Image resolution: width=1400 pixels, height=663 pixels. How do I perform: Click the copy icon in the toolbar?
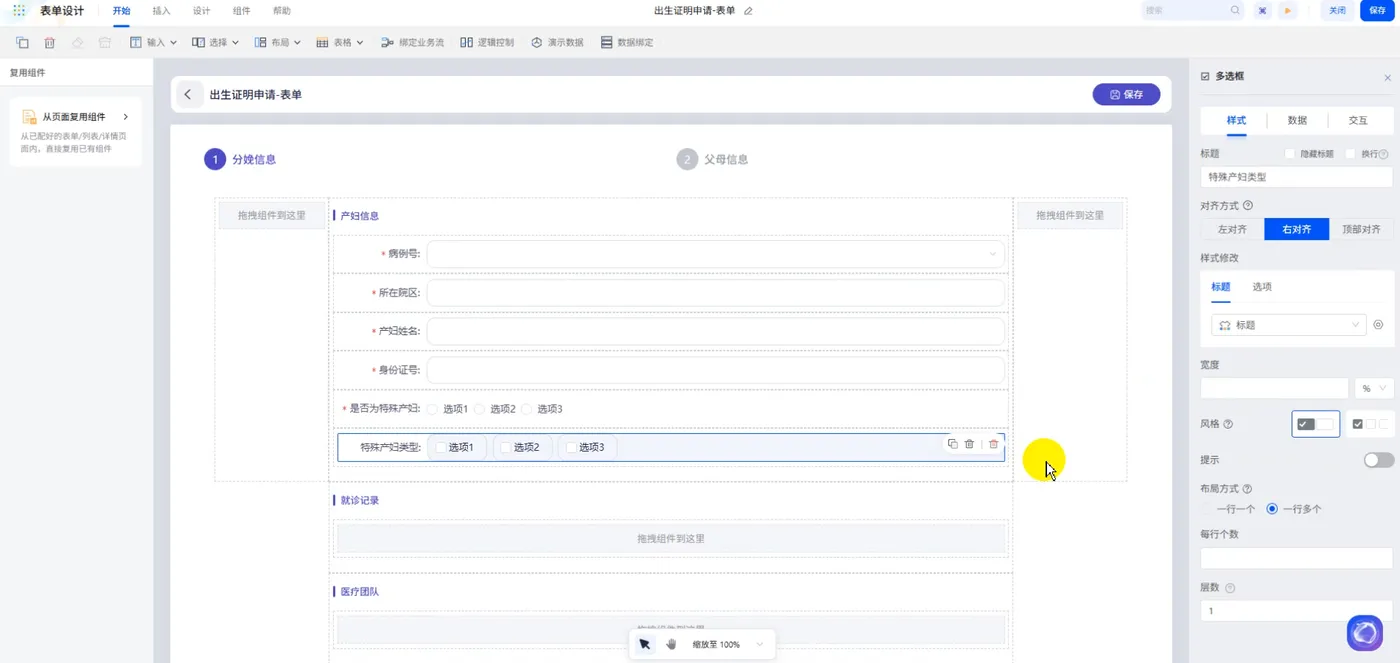point(22,43)
